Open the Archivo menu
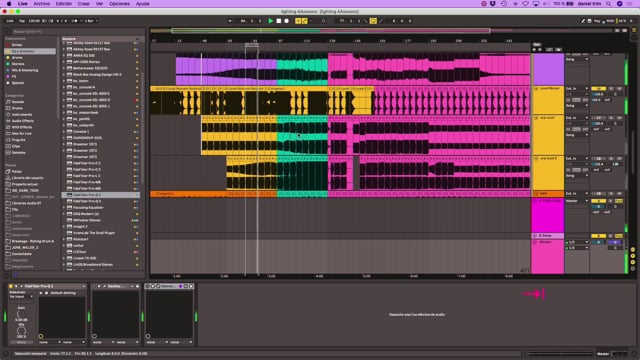Screen dimensions: 640x360 (42, 4)
